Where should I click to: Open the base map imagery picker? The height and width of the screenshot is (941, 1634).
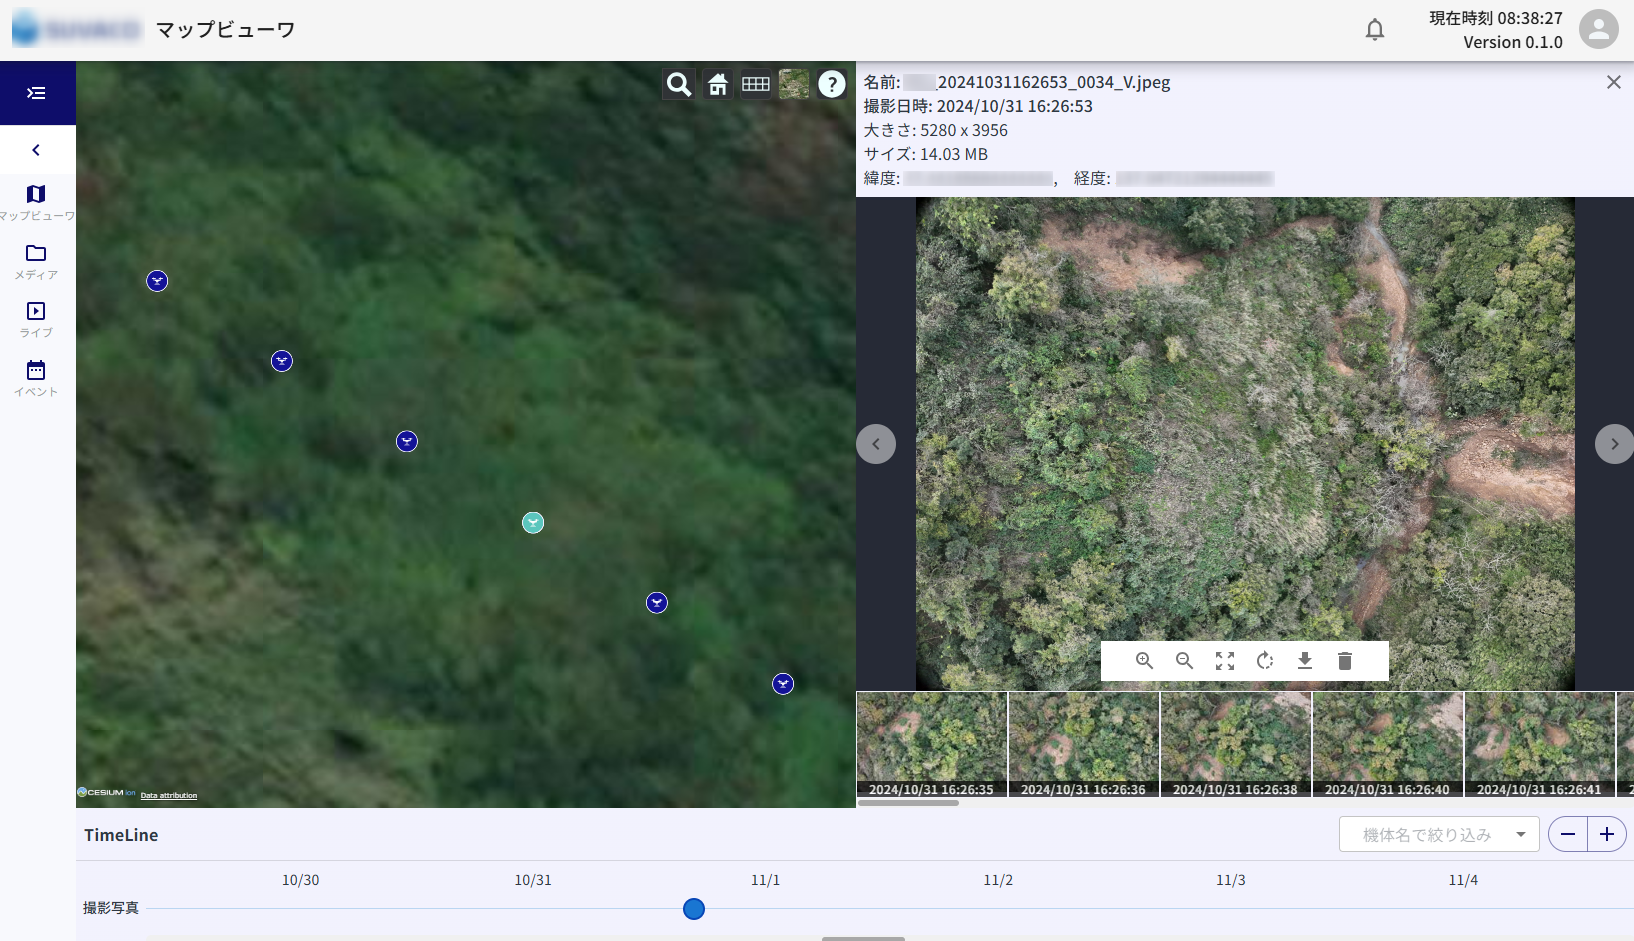point(794,84)
